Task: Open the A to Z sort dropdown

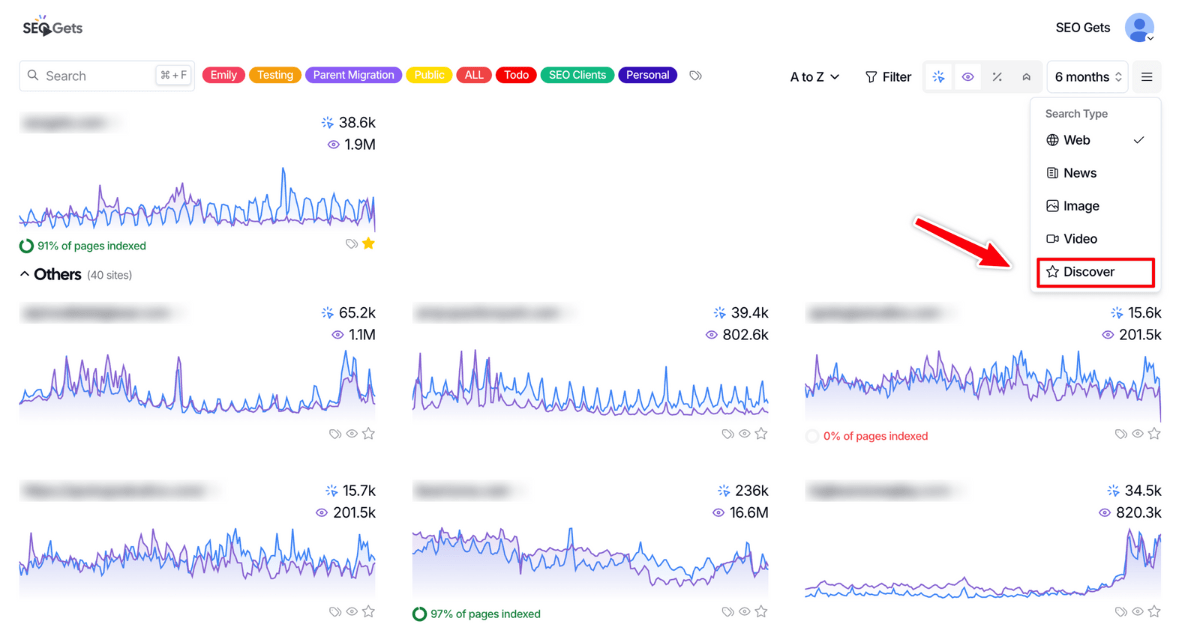Action: click(x=813, y=76)
